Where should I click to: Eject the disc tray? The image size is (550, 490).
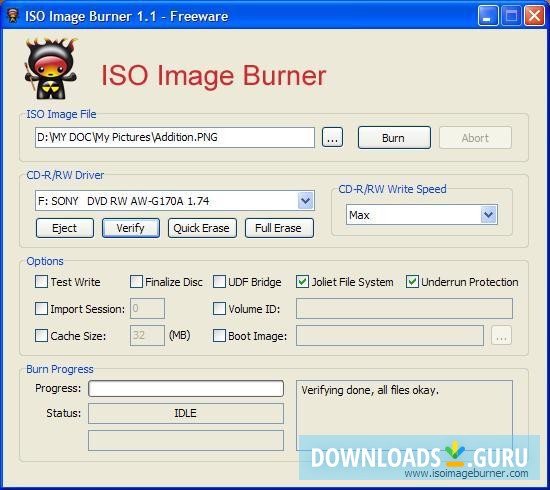[x=65, y=228]
